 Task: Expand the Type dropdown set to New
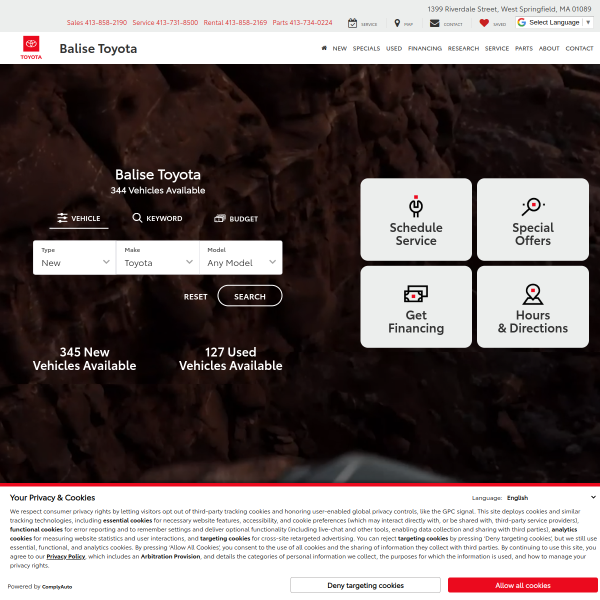75,258
